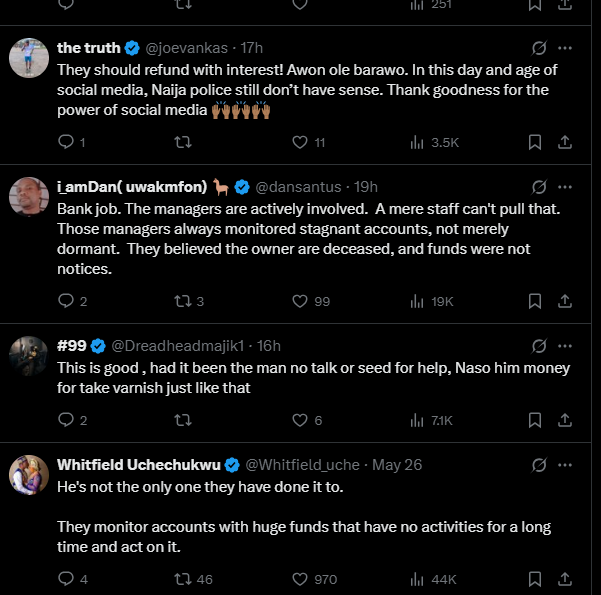601x595 pixels.
Task: Expand the three-dot menu on Whitfield_uche tweet
Action: [x=565, y=465]
